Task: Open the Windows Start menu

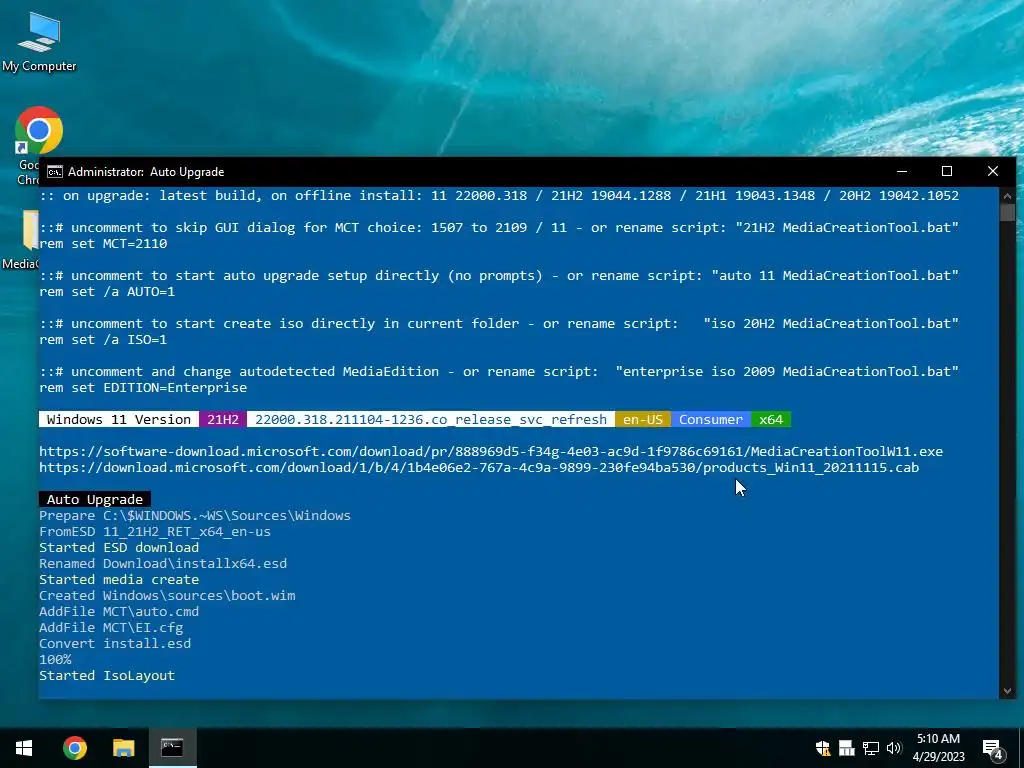Action: click(24, 748)
